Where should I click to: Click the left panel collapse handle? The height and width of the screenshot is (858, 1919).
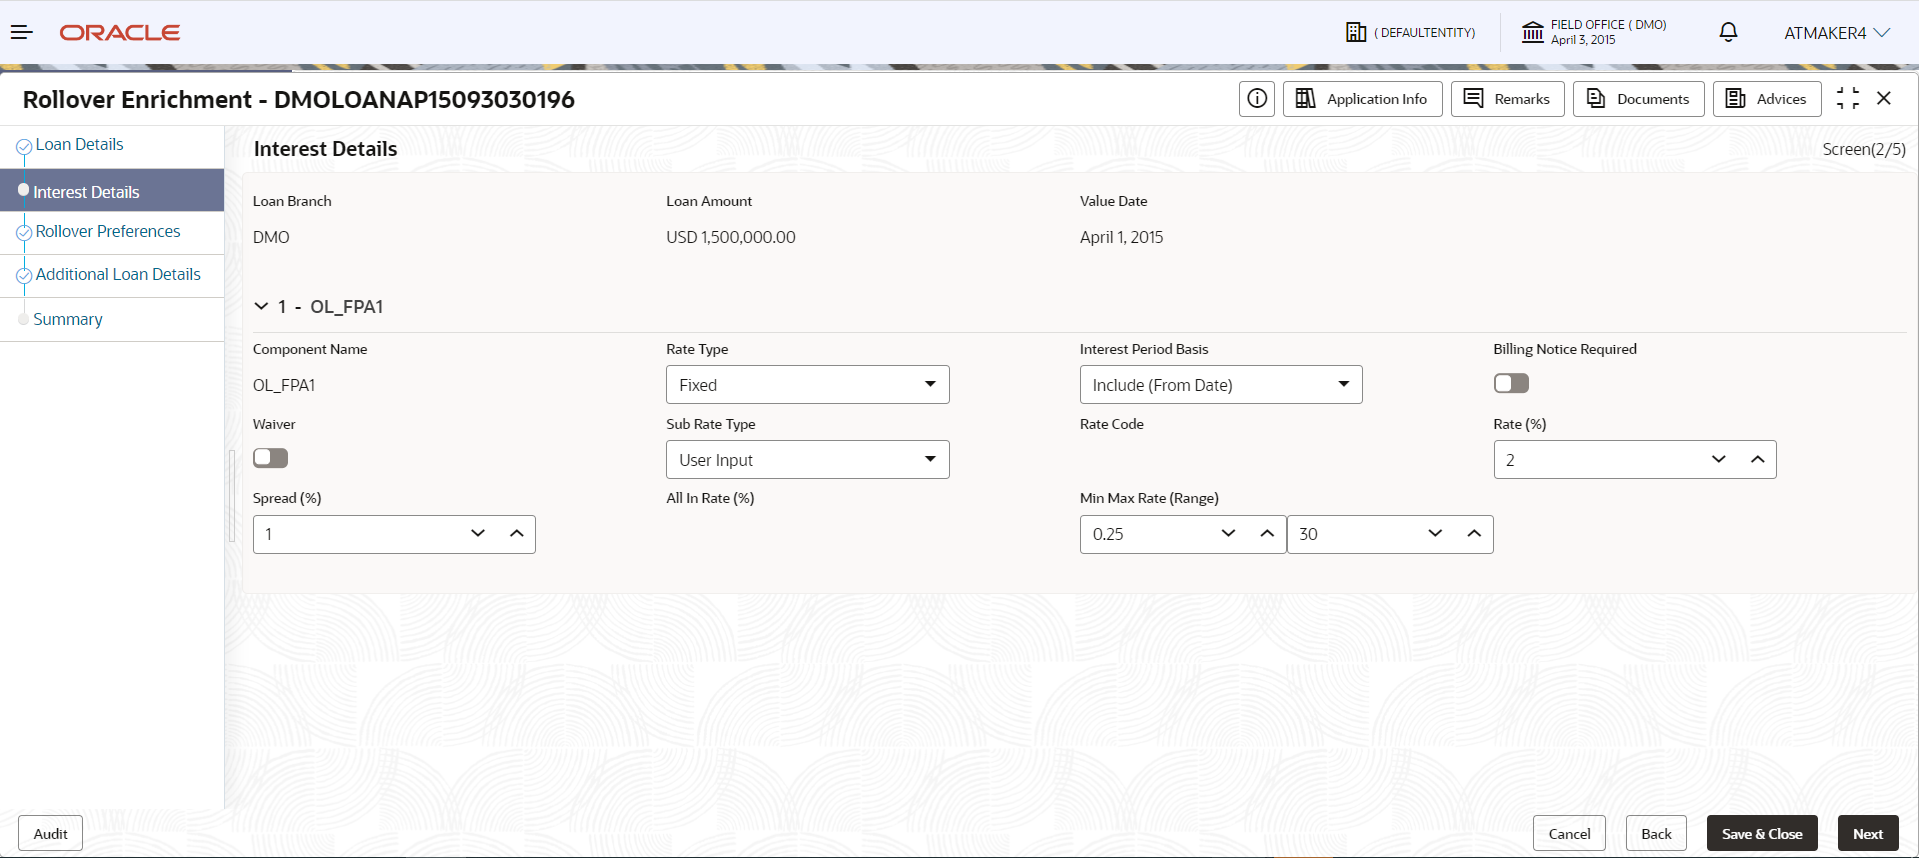pos(232,496)
